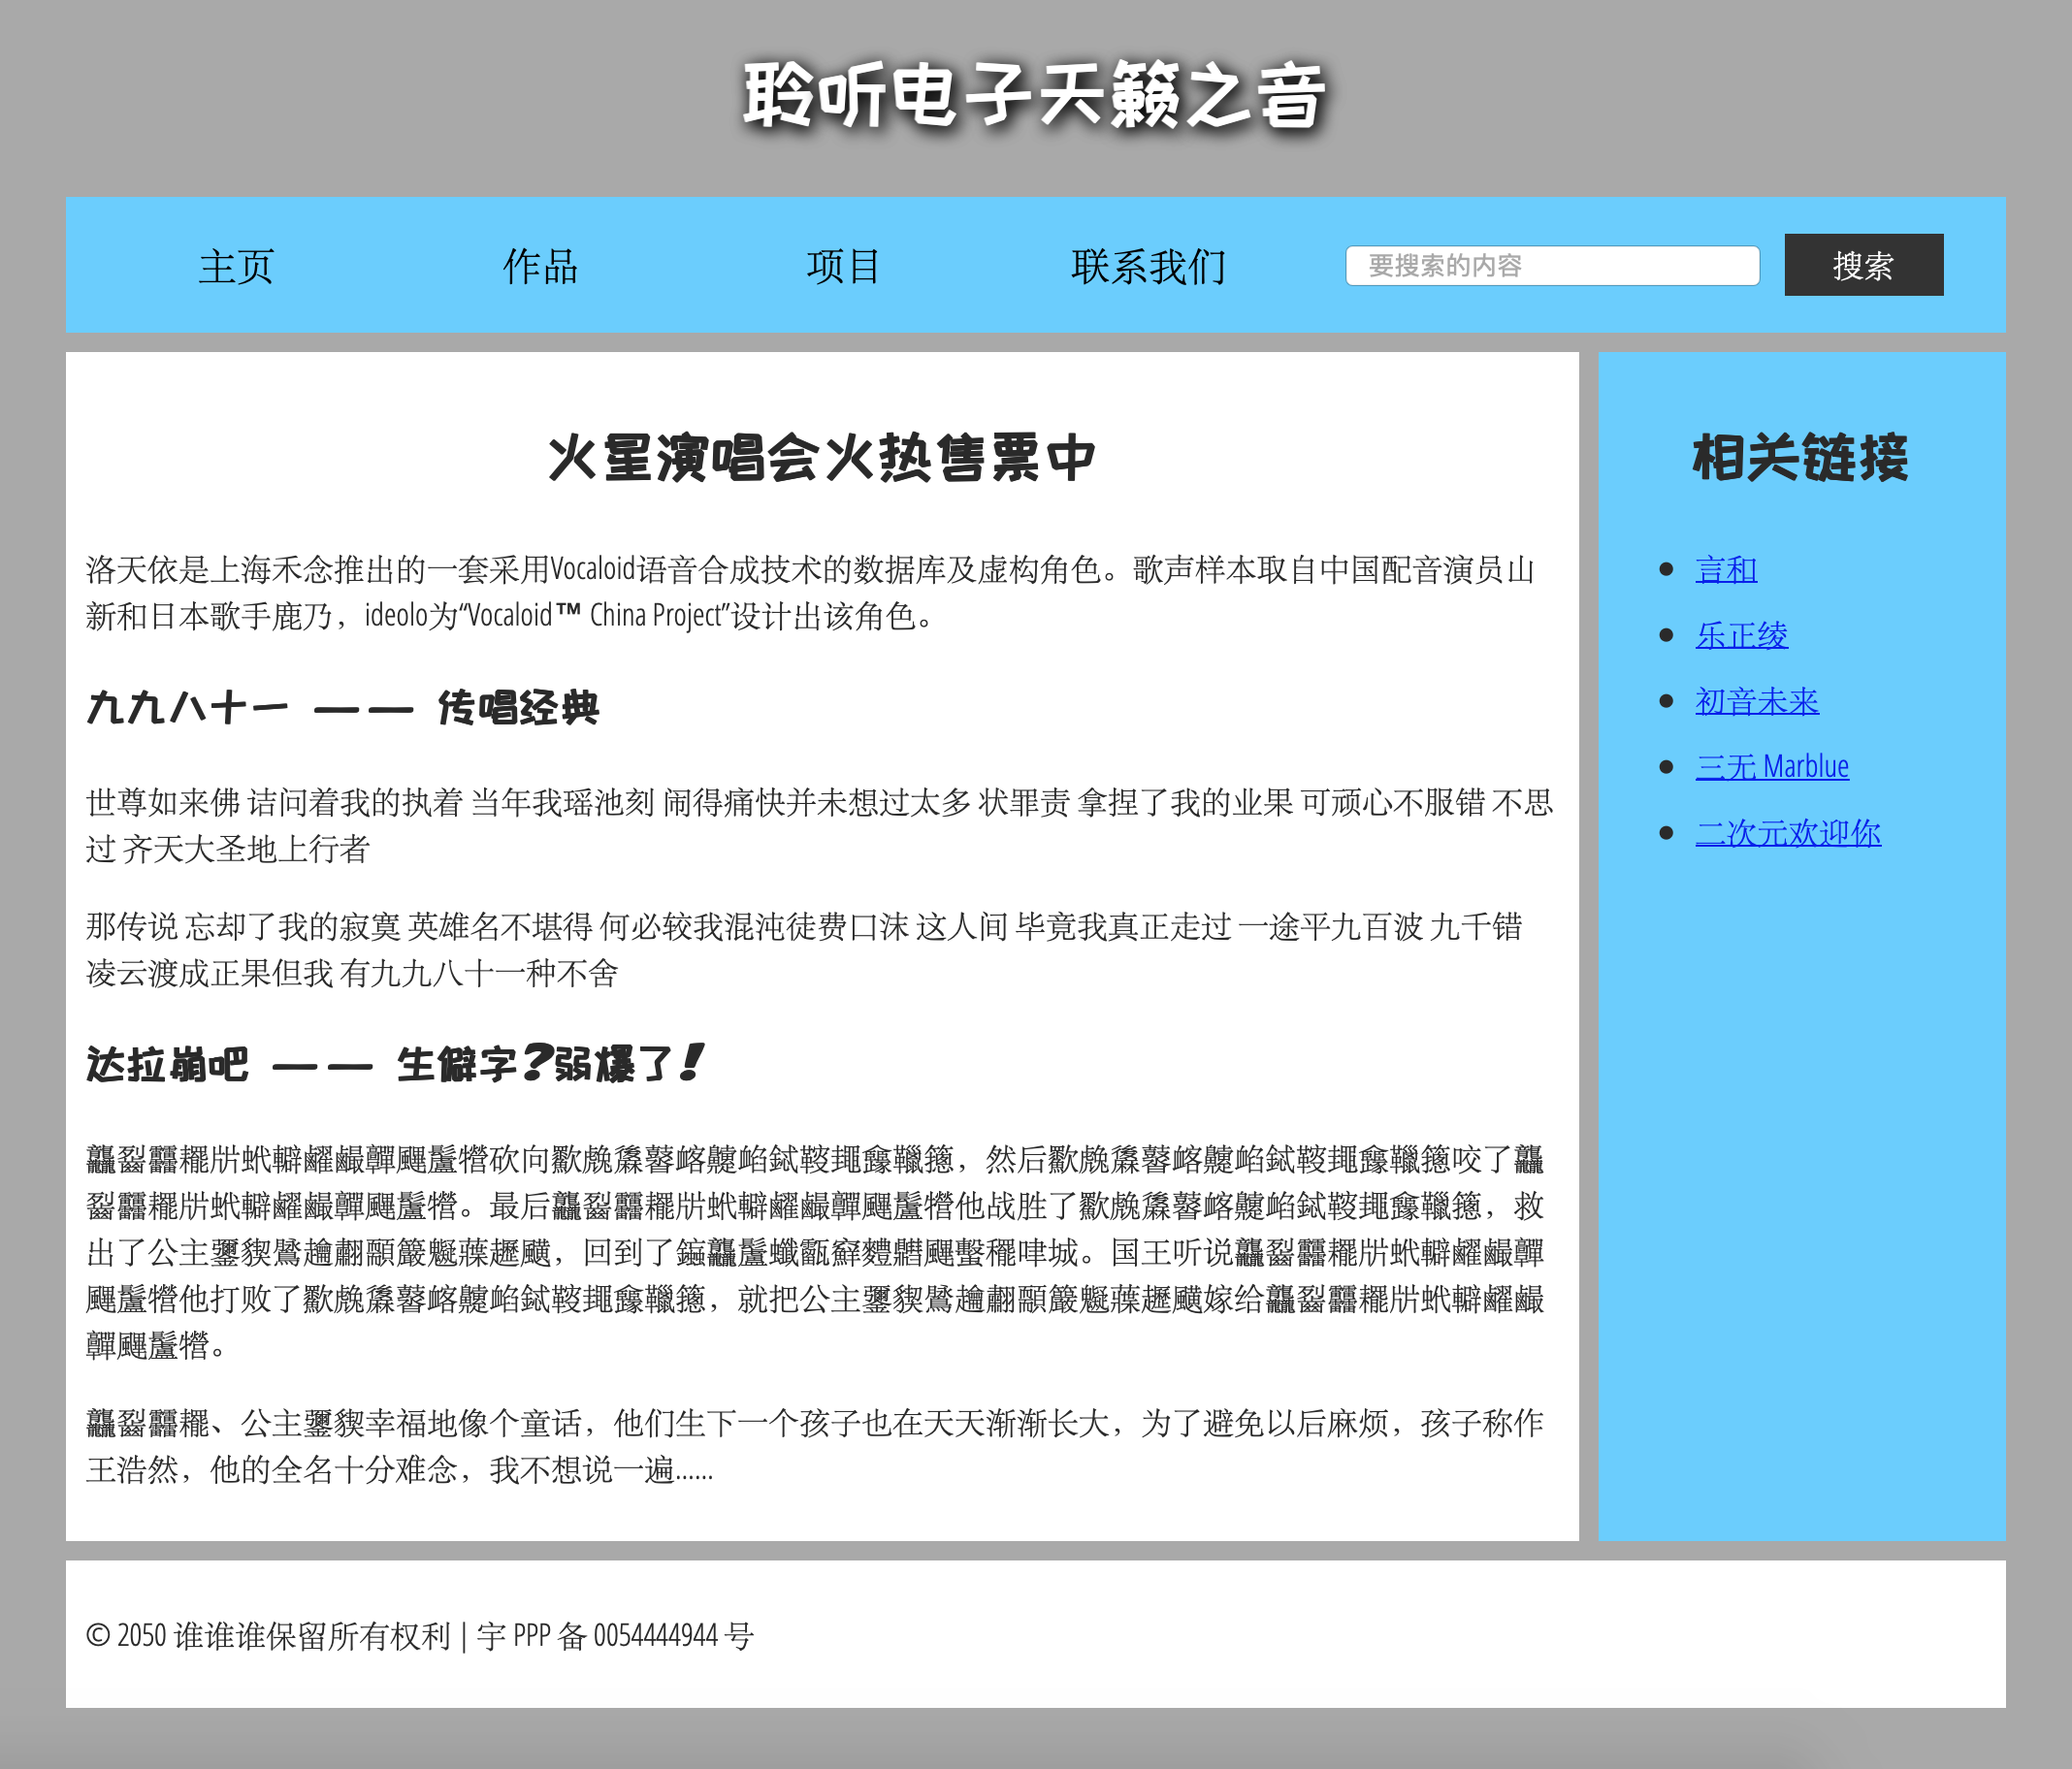This screenshot has height=1769, width=2072.
Task: Click the bullet next to 言和 link
Action: point(1666,568)
